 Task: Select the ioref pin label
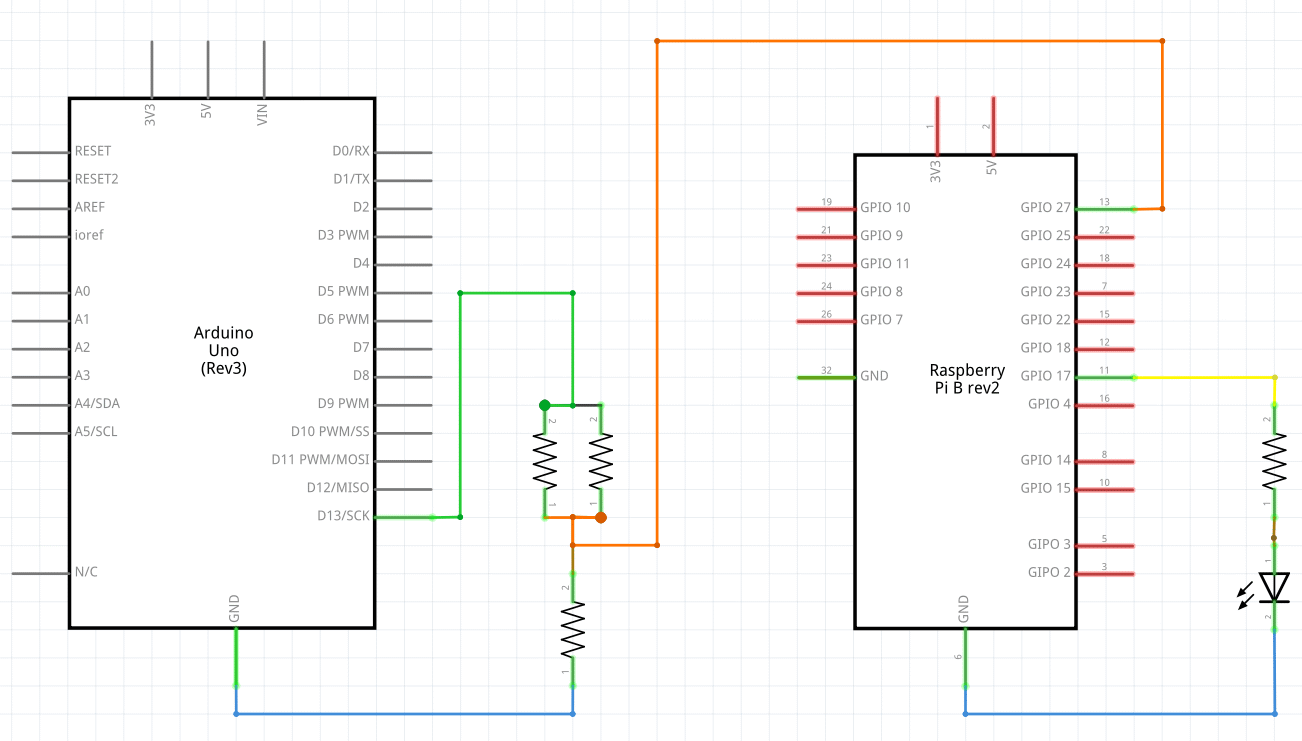pos(89,235)
